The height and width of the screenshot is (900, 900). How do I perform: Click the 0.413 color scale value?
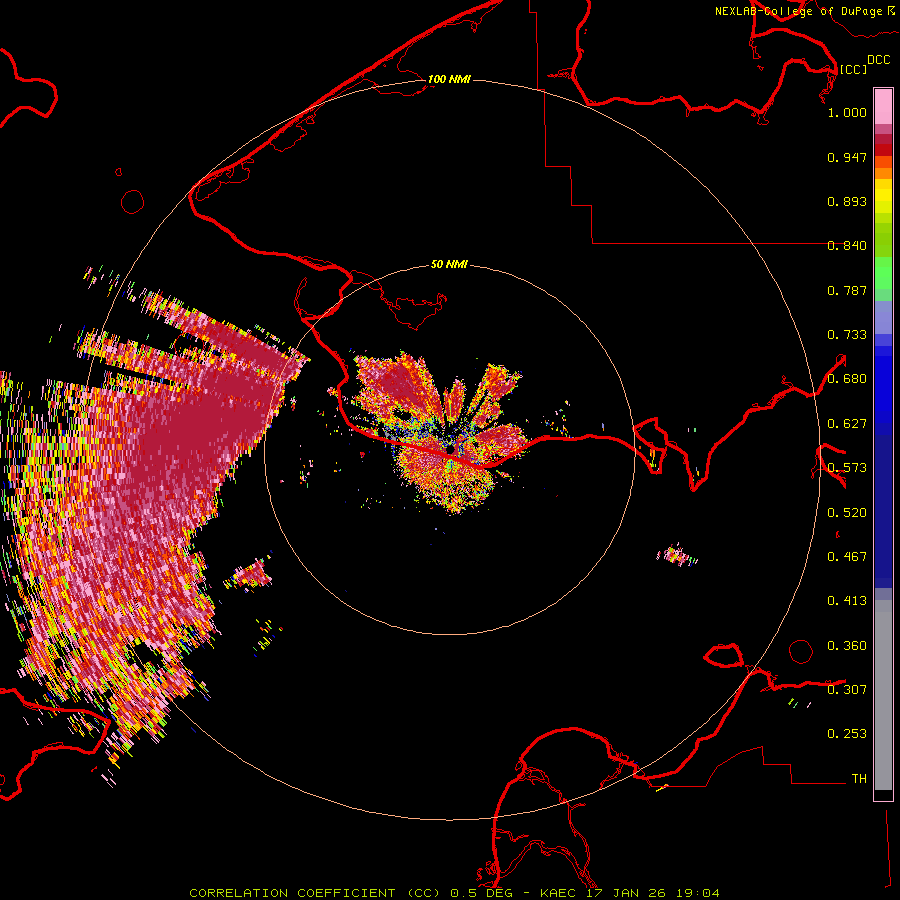[847, 601]
